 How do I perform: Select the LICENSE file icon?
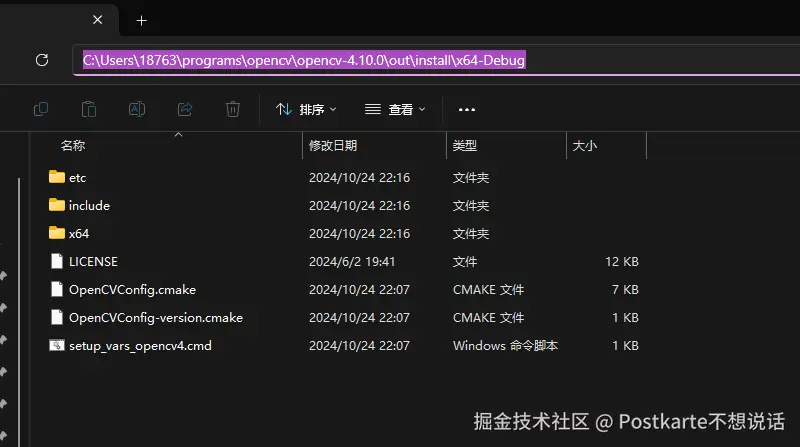(x=57, y=261)
